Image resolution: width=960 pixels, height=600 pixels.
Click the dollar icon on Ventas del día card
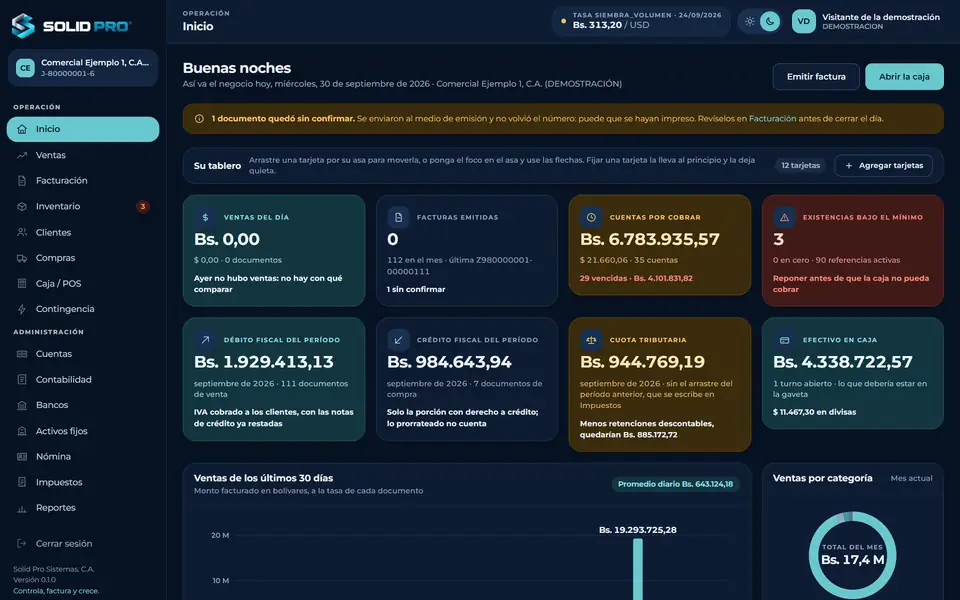coord(205,217)
